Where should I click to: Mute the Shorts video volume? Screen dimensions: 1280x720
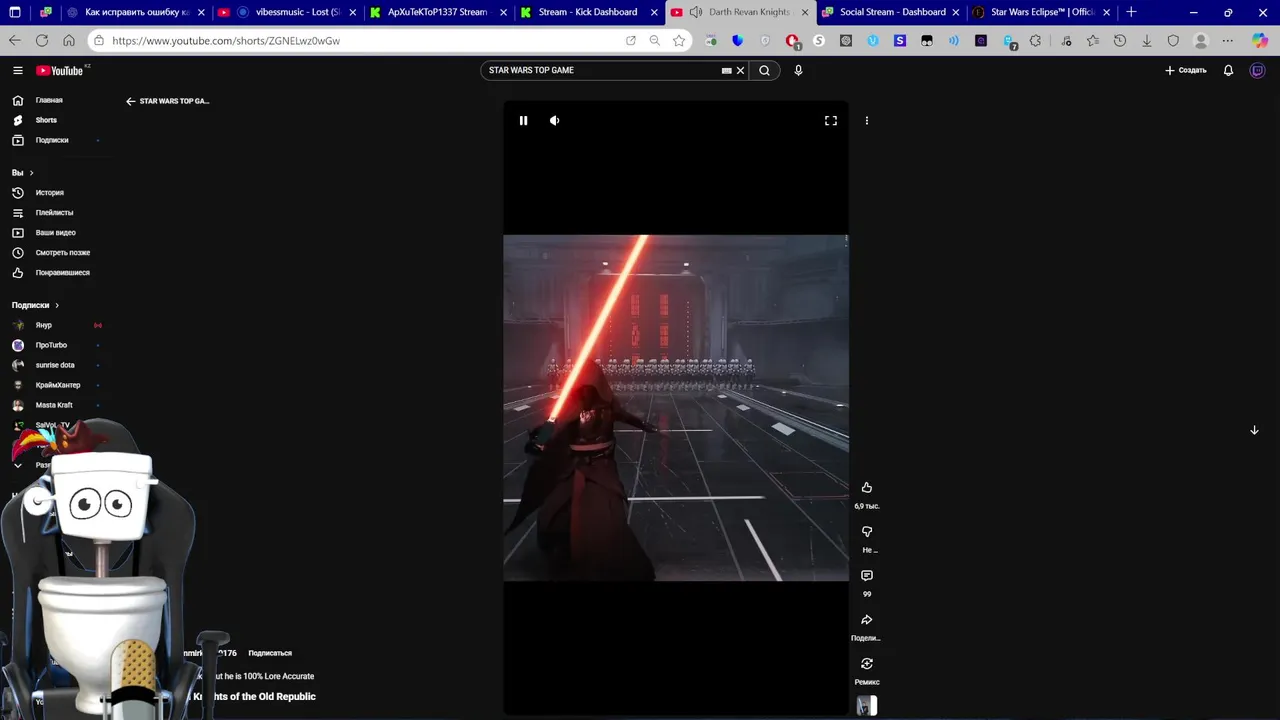click(x=555, y=120)
